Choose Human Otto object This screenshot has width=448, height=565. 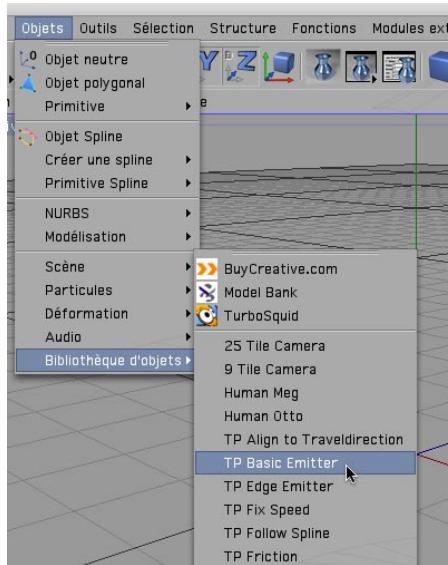[x=306, y=416]
